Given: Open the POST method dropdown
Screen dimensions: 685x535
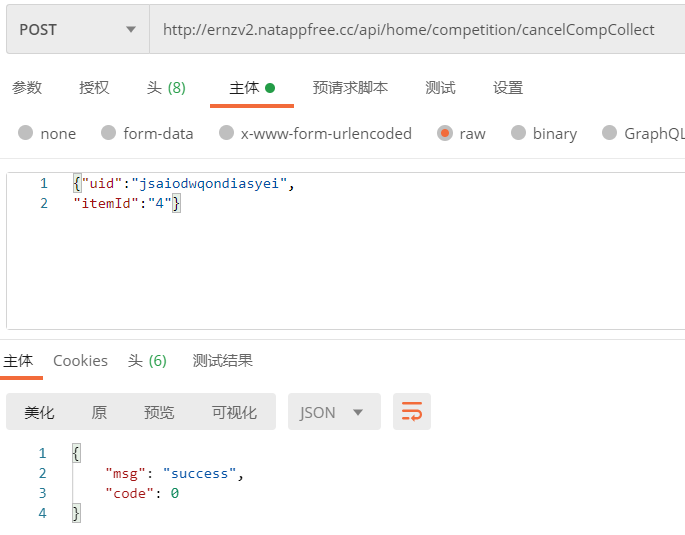Looking at the screenshot, I should pos(77,30).
